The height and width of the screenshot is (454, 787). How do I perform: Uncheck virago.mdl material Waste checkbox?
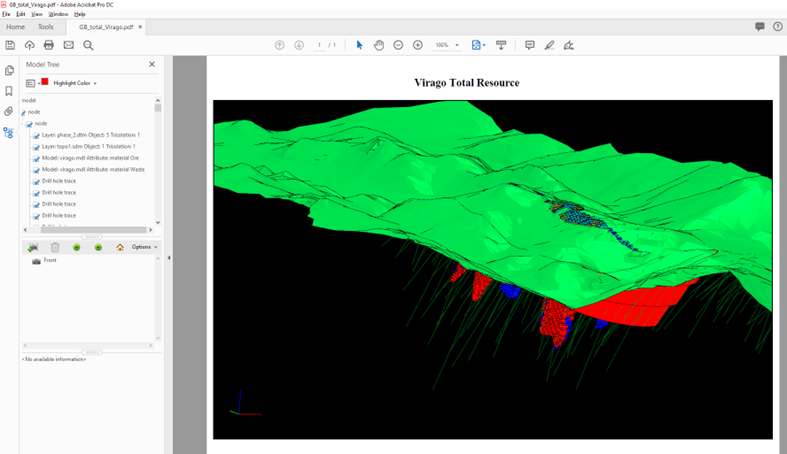click(36, 171)
